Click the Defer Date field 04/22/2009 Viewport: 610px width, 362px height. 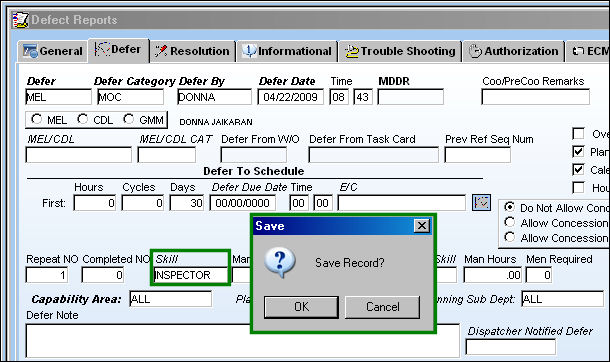(x=290, y=97)
